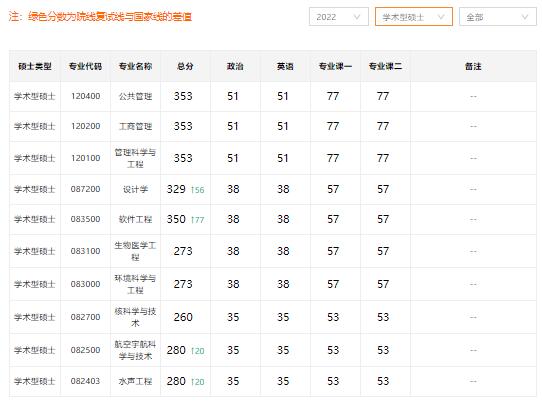Select the 工商管理 major name
This screenshot has width=542, height=402.
point(136,127)
